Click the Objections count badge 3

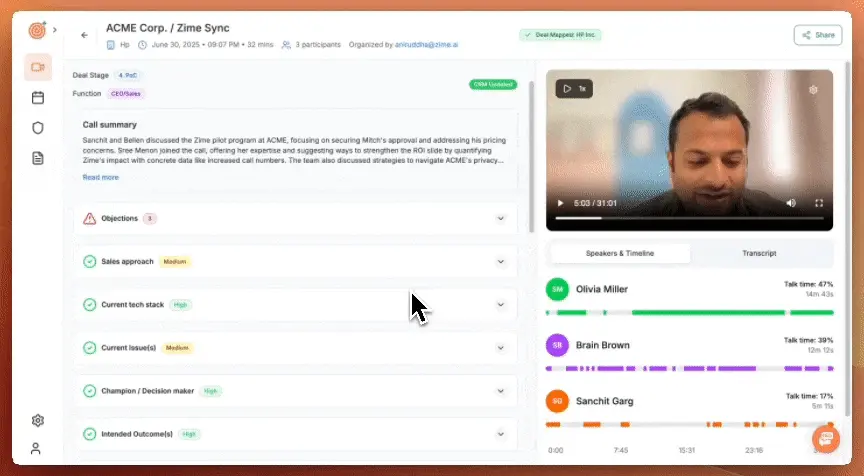[150, 219]
